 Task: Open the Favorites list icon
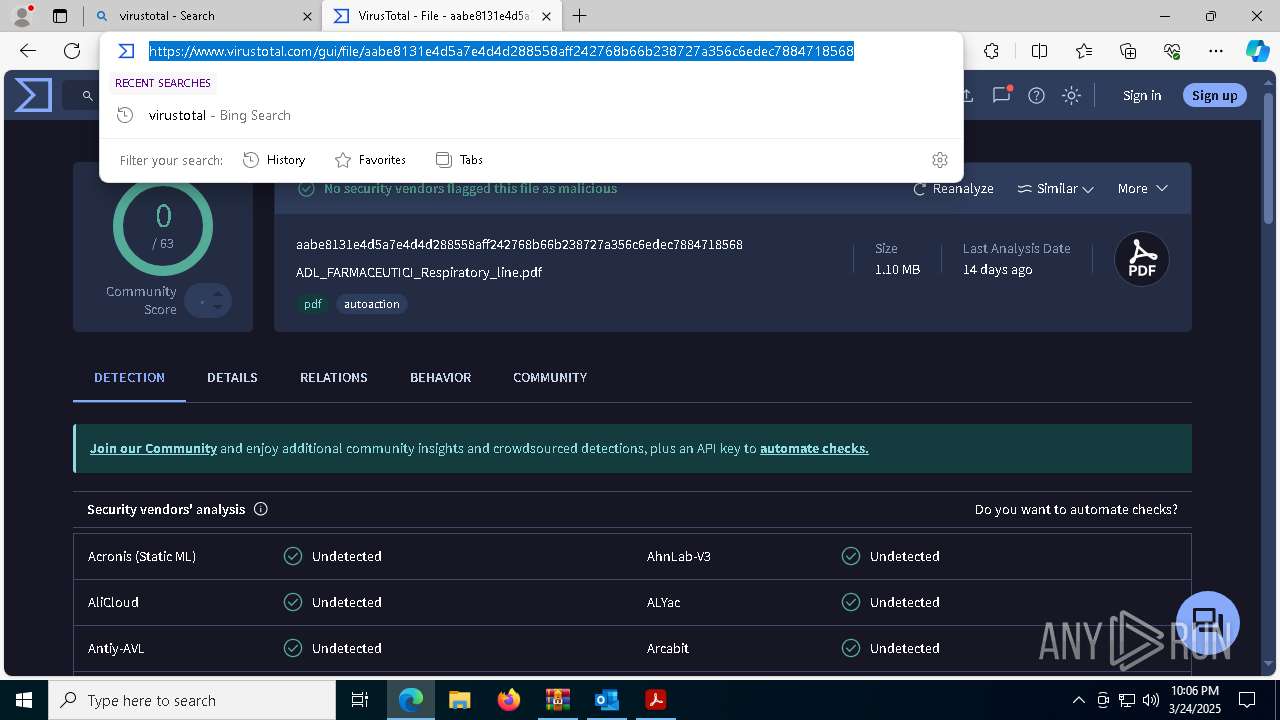click(x=1084, y=51)
